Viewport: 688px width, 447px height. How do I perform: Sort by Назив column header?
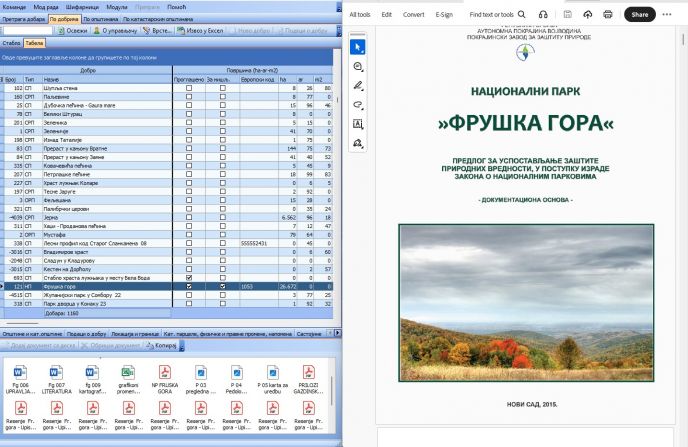pos(107,79)
